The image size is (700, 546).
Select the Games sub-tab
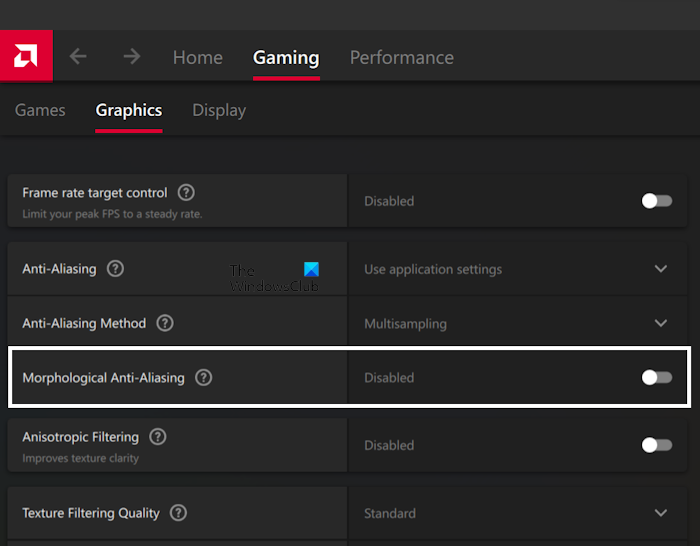40,110
